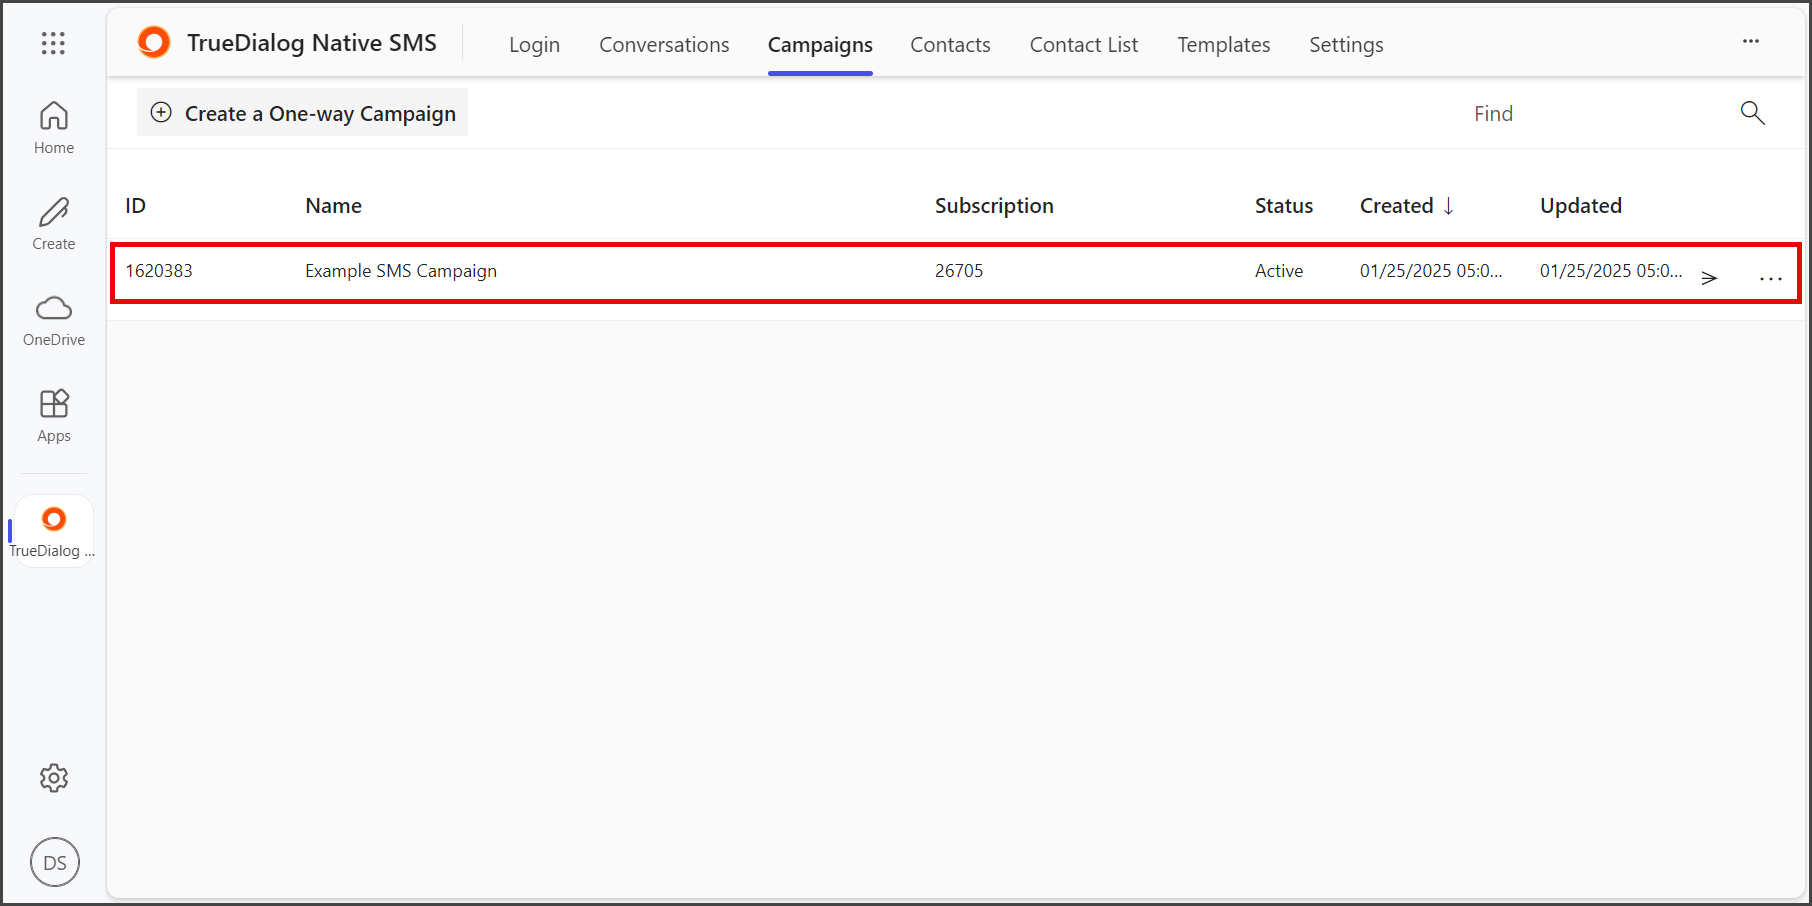Click the TrueDialog orange logo in the header
The height and width of the screenshot is (906, 1812).
click(x=154, y=42)
